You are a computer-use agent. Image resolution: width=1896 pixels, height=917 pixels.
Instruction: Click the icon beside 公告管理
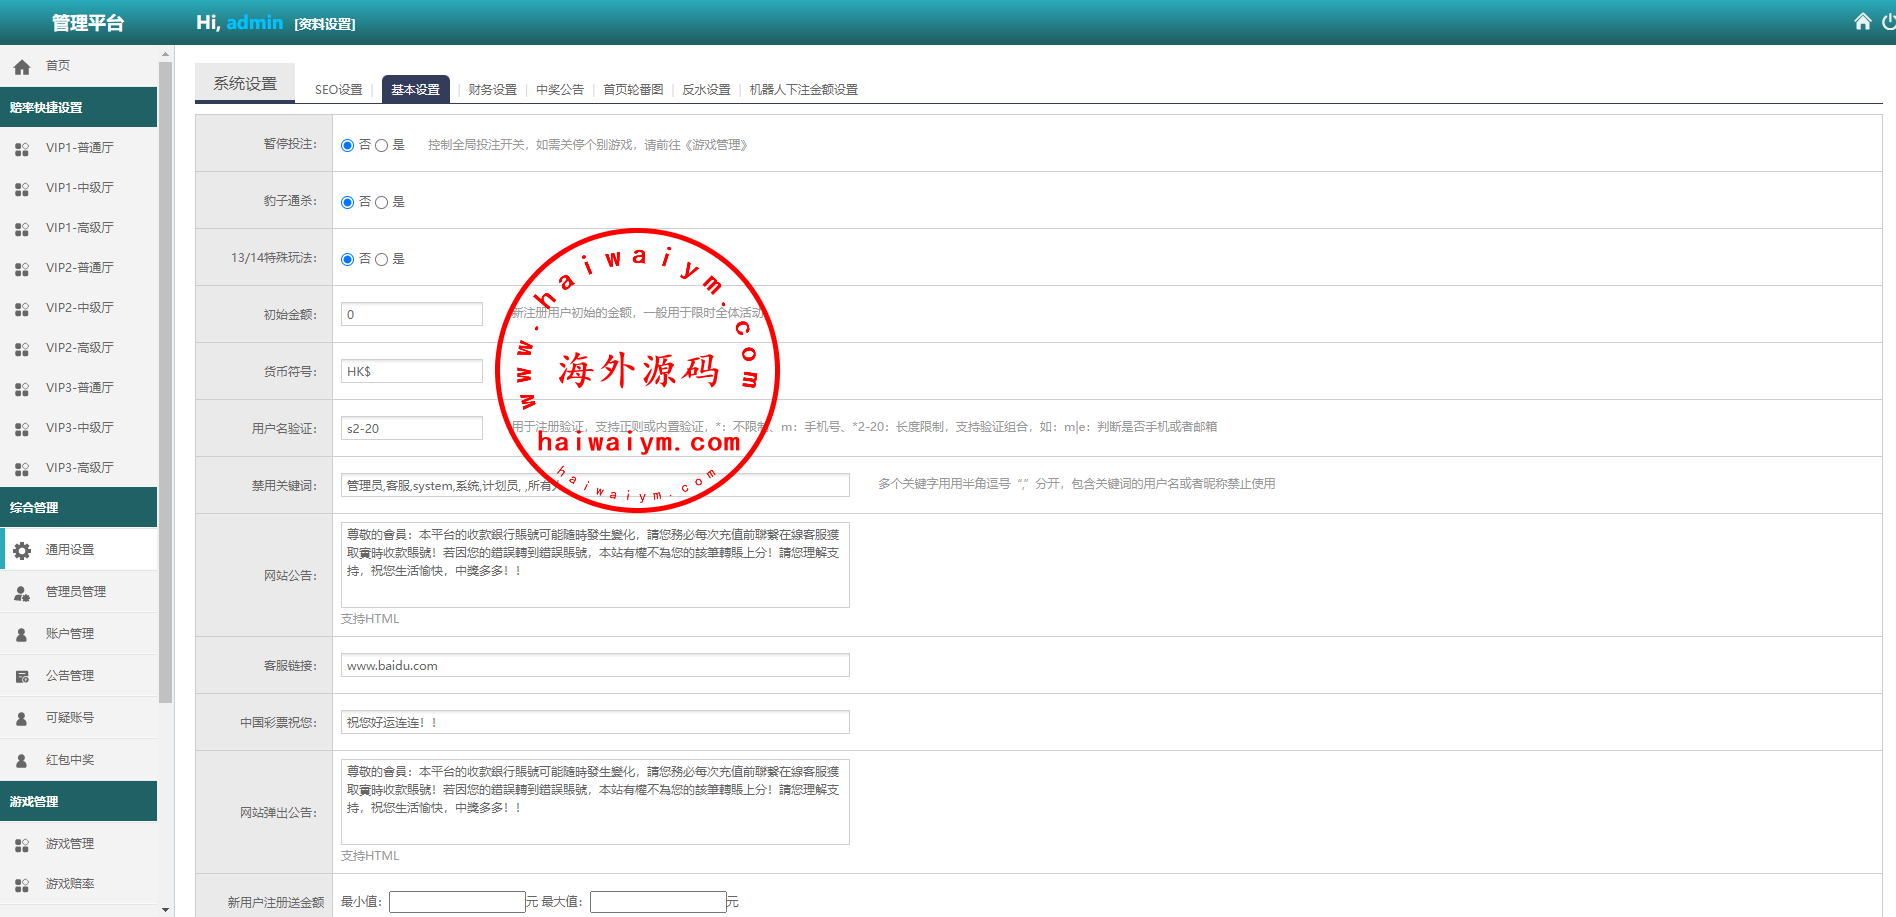coord(22,676)
